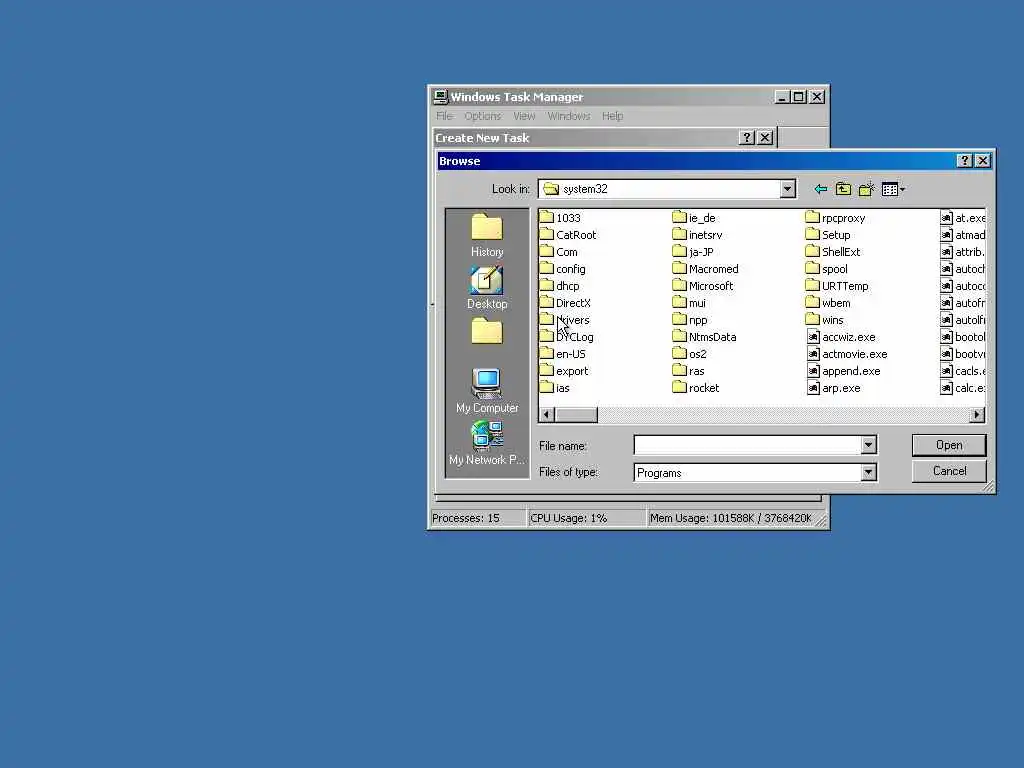The image size is (1024, 768).
Task: Select the CatRoot folder
Action: click(x=568, y=235)
